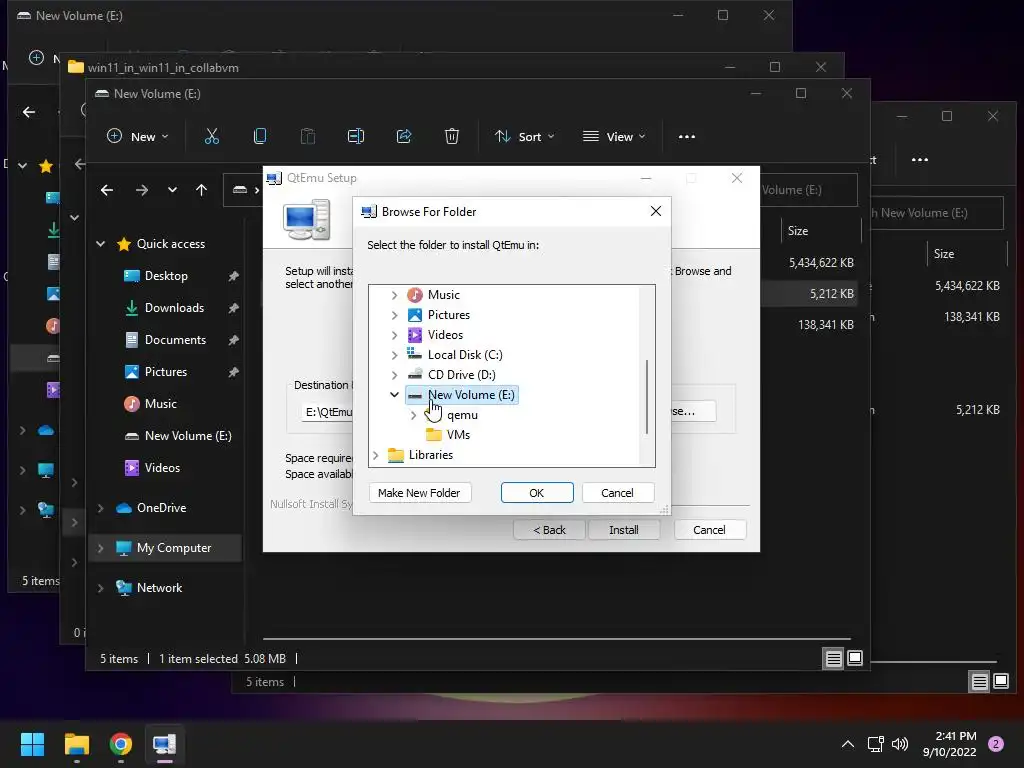1024x768 pixels.
Task: Expand Pictures in Browse For Folder tree
Action: coord(394,315)
